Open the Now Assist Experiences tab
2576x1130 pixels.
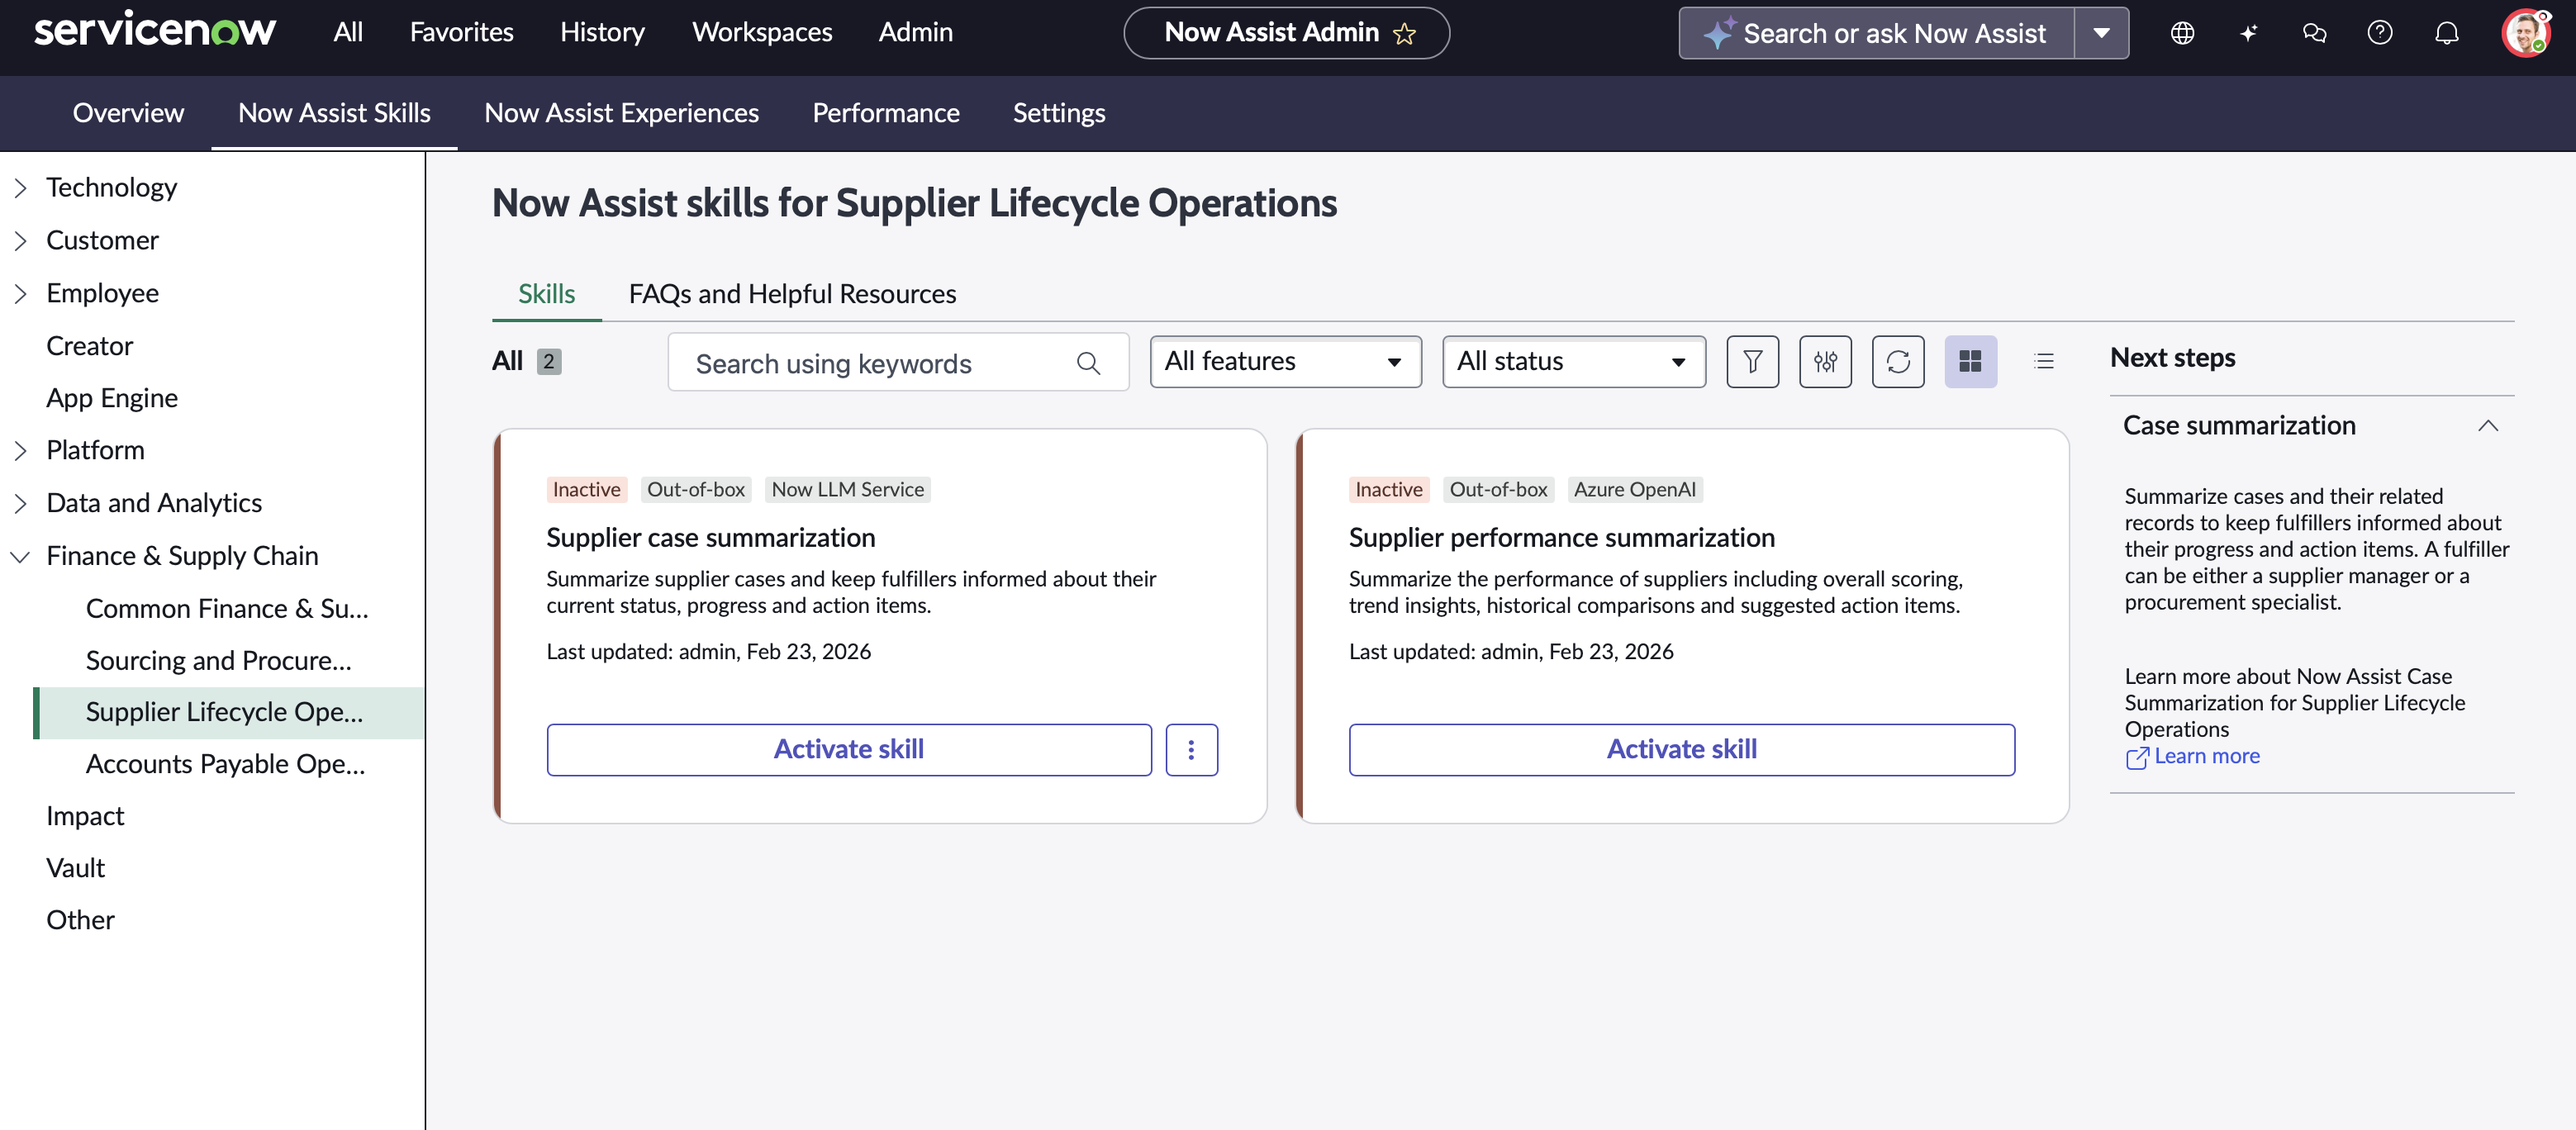point(621,113)
